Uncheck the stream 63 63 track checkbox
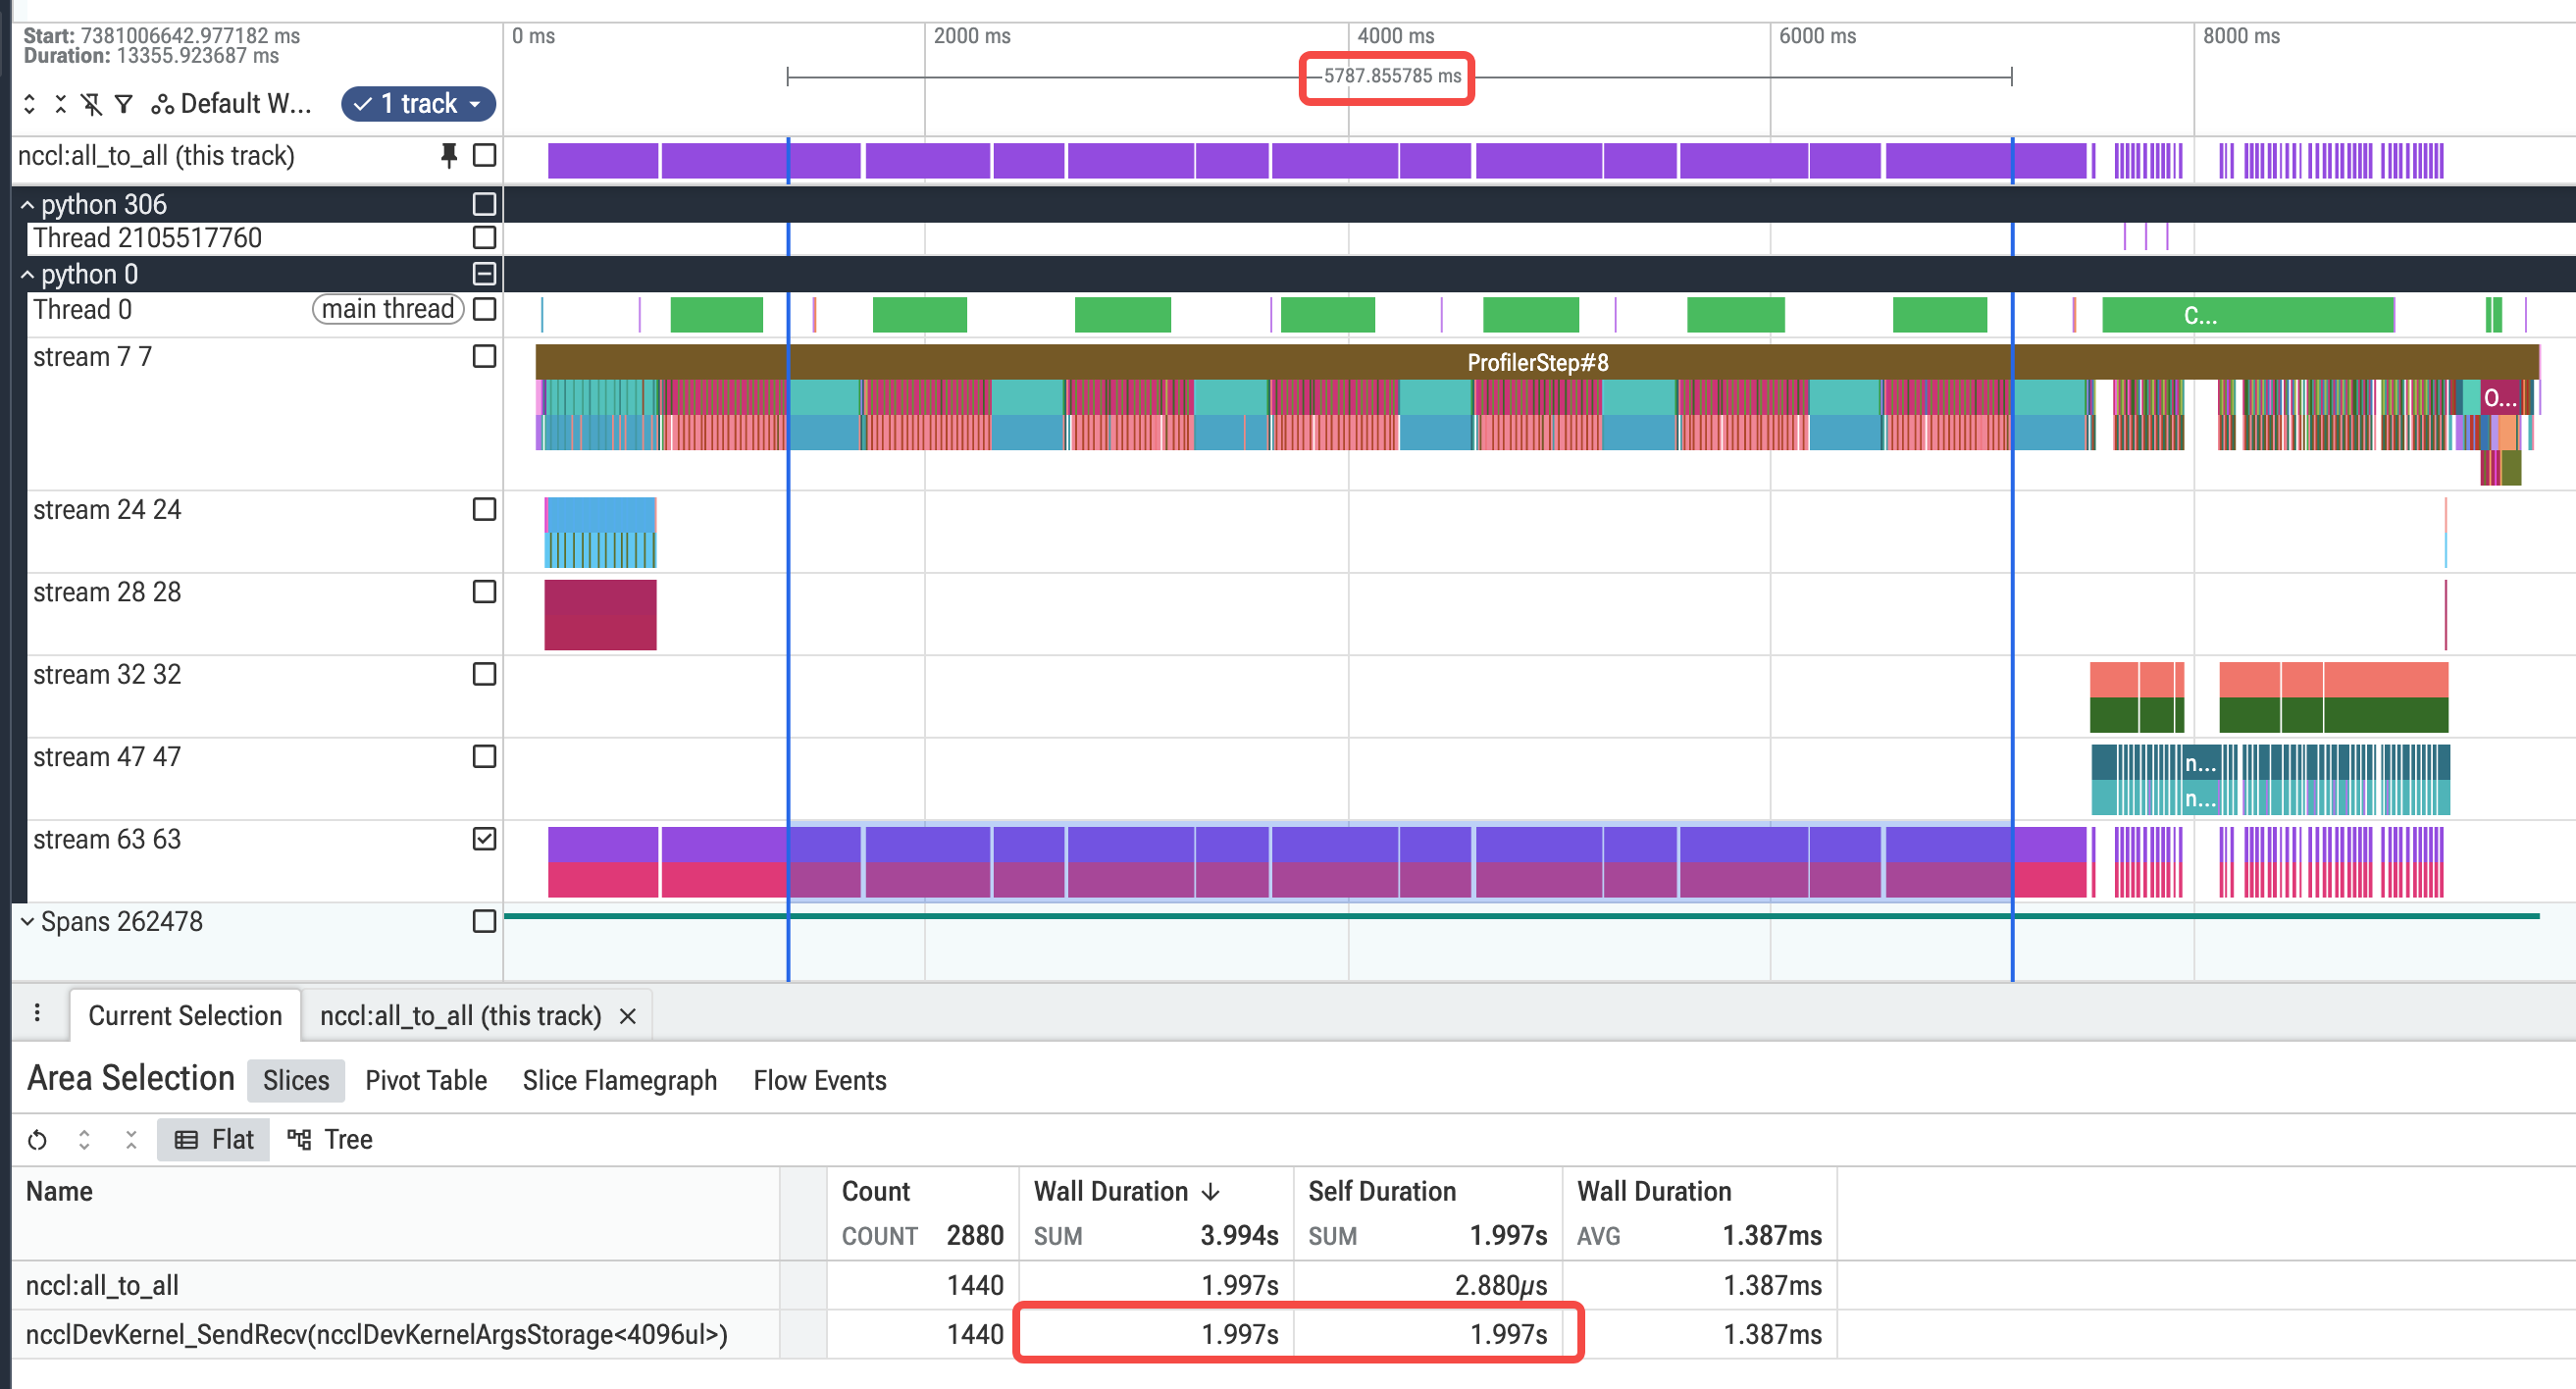 (x=484, y=839)
